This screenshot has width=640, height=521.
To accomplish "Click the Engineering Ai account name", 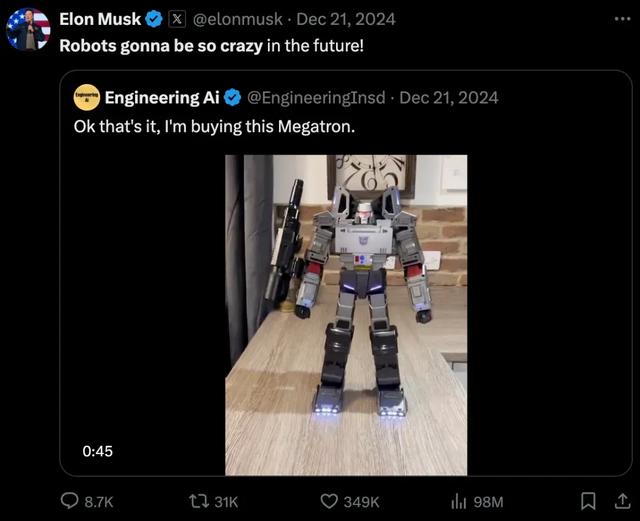I will 161,97.
